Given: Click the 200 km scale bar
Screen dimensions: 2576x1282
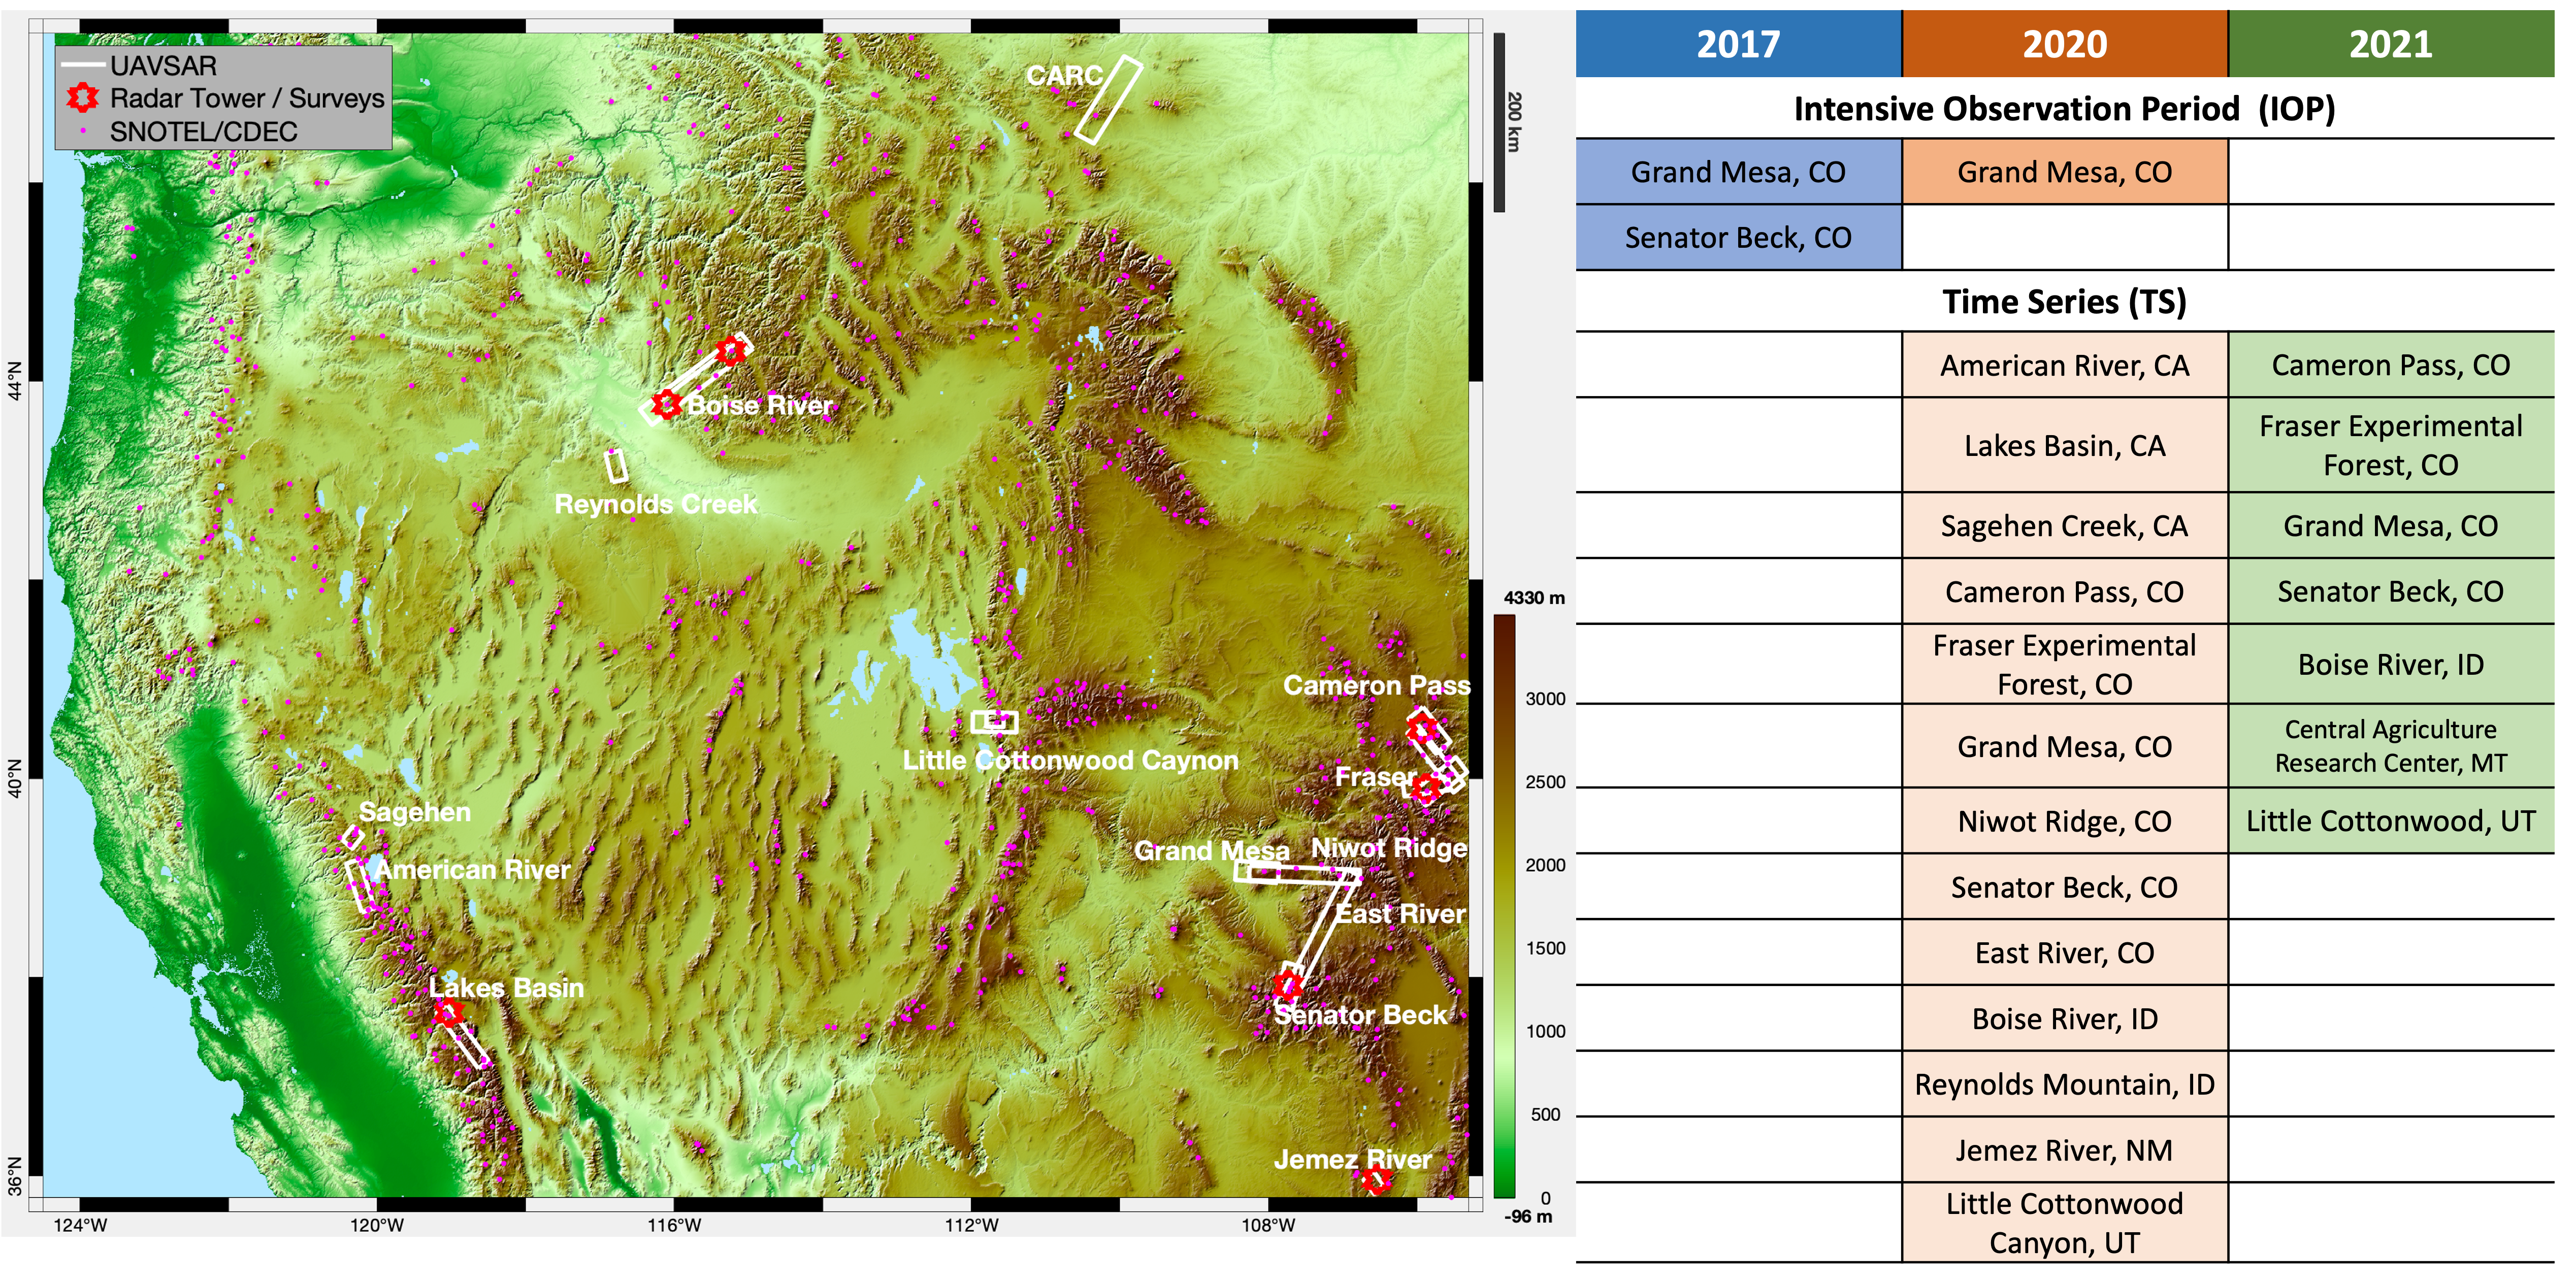Looking at the screenshot, I should [x=1499, y=122].
